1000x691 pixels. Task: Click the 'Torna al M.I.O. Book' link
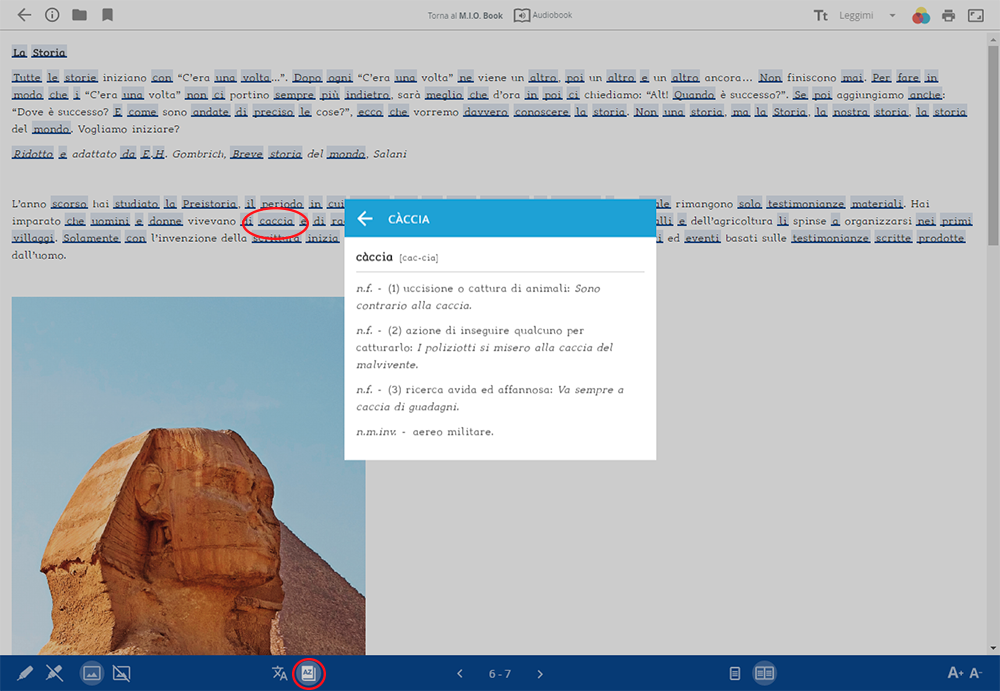click(x=464, y=16)
